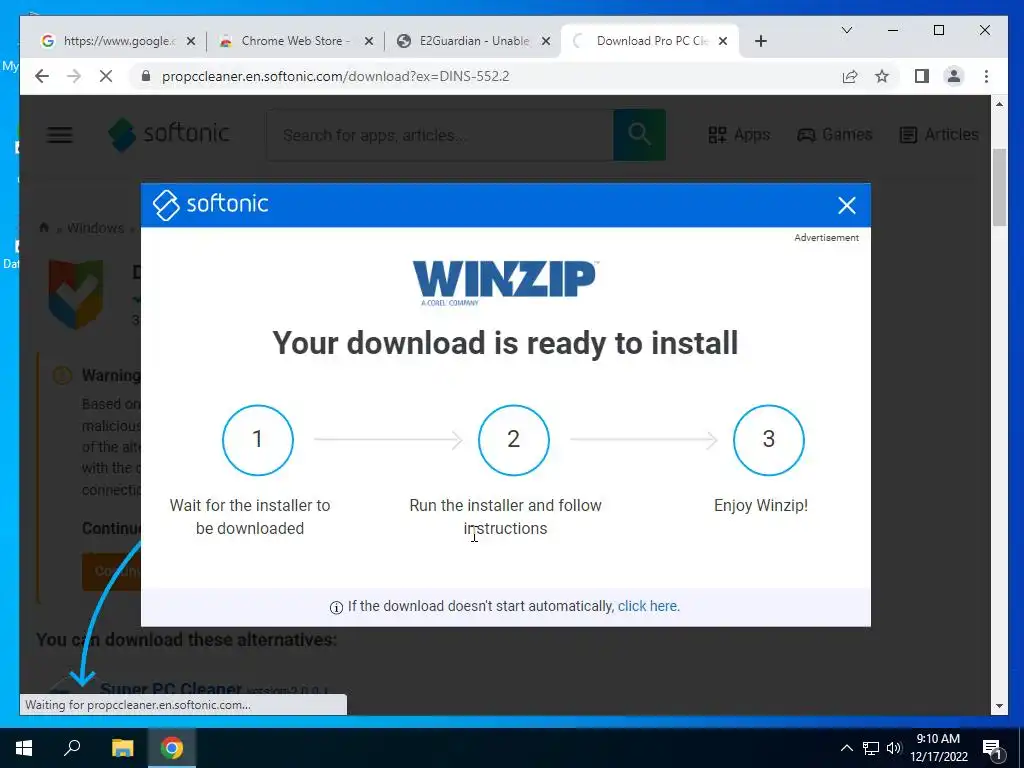Click the scrollbar down arrow

(x=999, y=706)
